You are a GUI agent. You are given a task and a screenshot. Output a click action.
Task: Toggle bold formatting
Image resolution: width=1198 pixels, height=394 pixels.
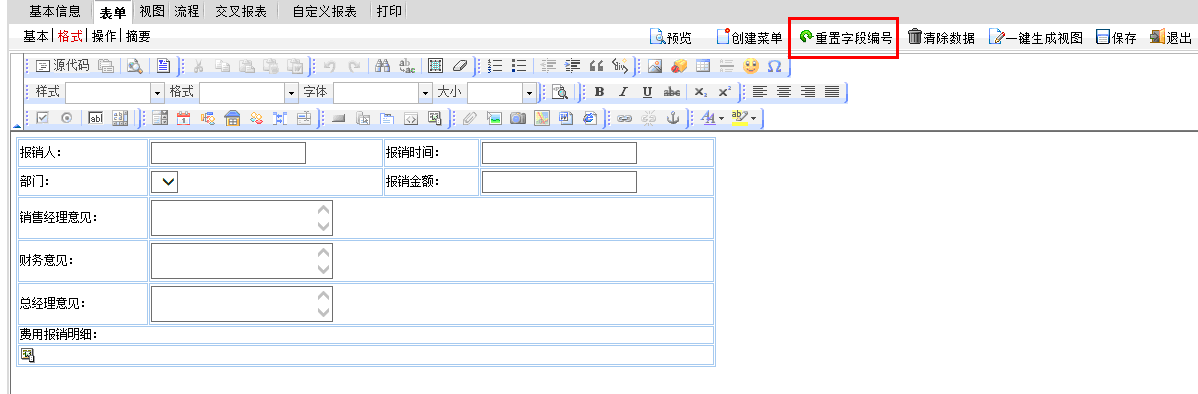pos(599,92)
